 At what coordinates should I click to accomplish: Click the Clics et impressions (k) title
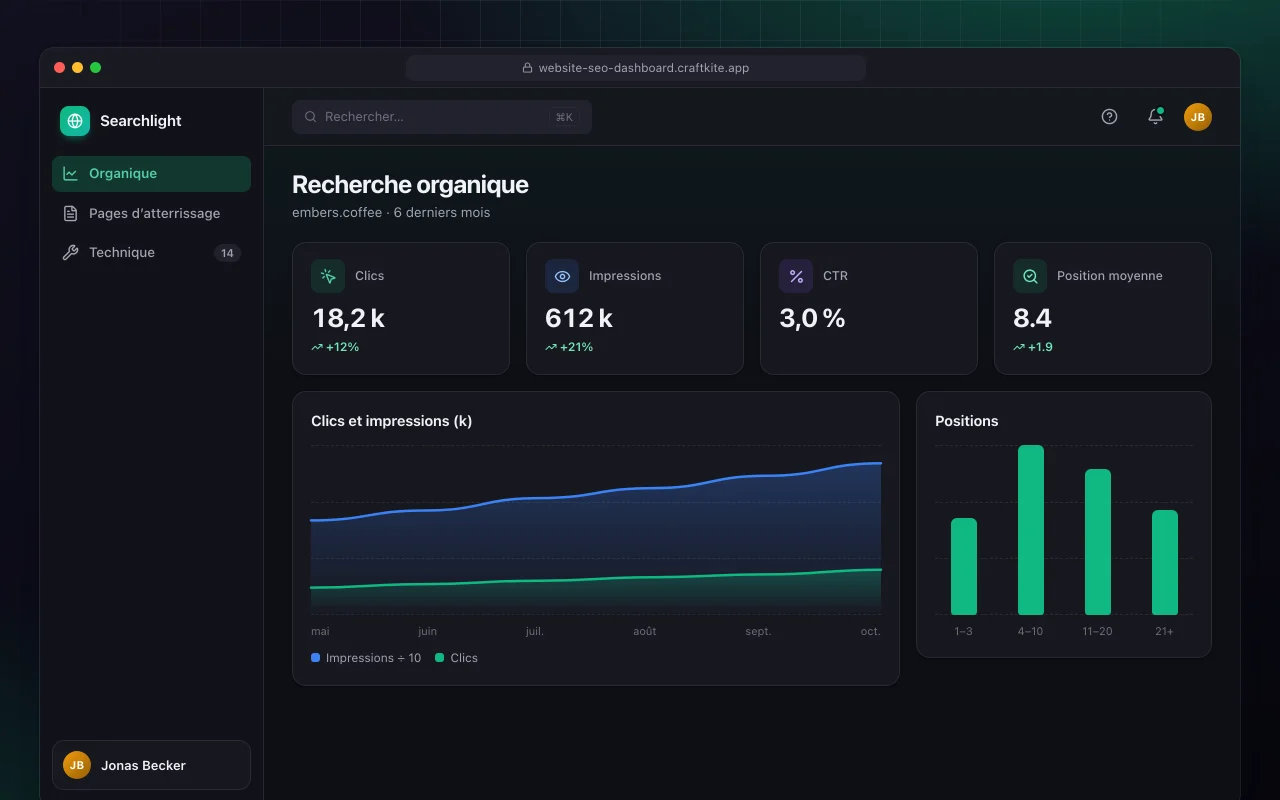click(392, 421)
